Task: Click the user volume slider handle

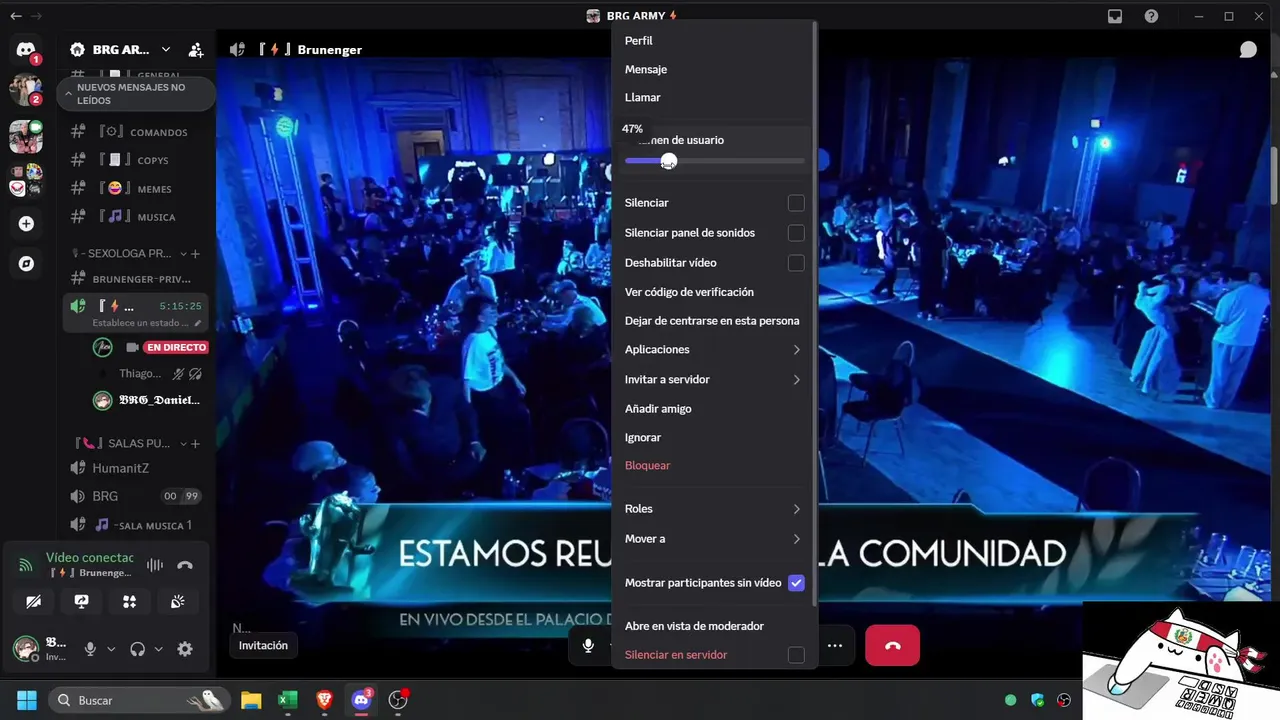Action: tap(669, 161)
